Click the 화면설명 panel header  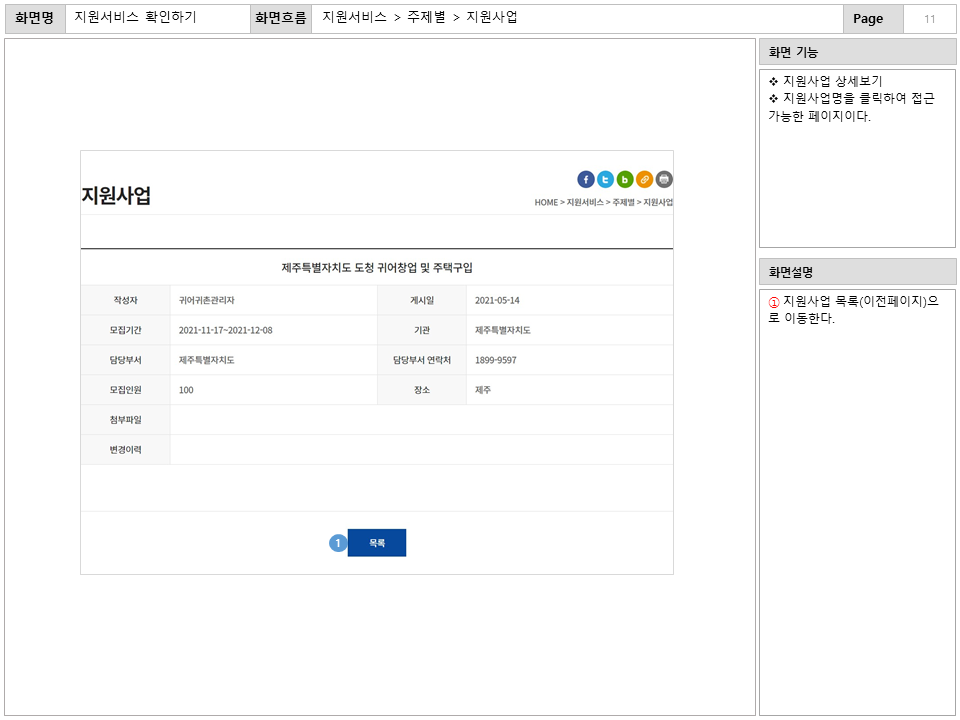tap(857, 271)
